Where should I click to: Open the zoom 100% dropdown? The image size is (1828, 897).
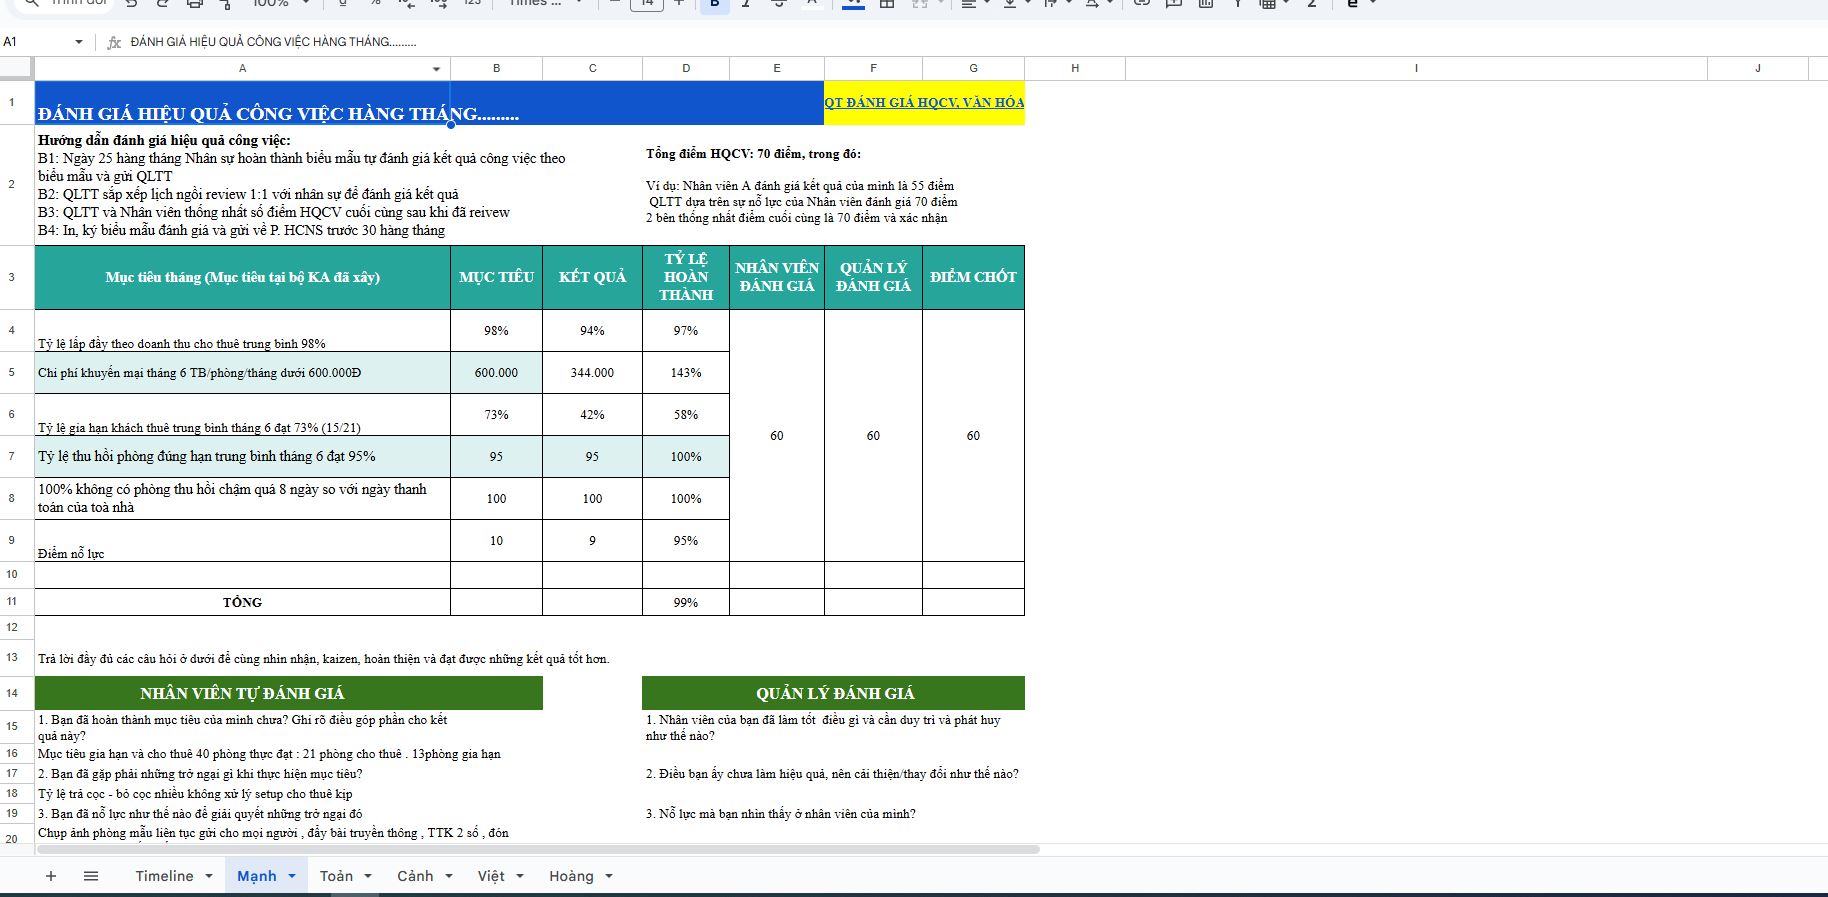pos(280,4)
